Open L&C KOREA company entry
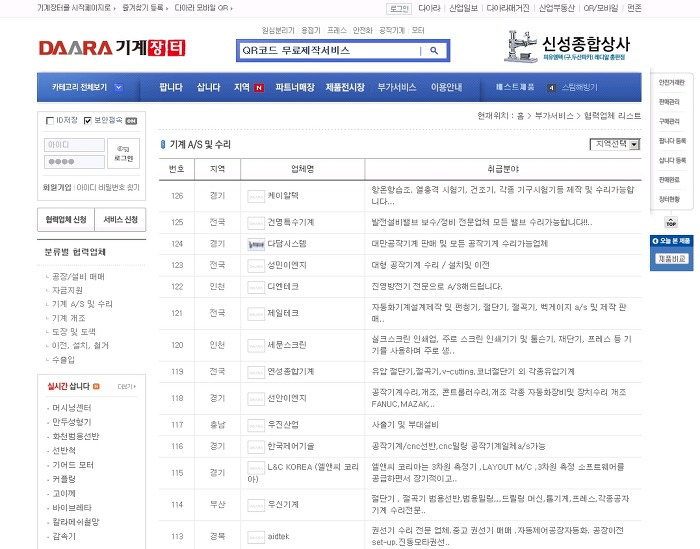 [304, 473]
